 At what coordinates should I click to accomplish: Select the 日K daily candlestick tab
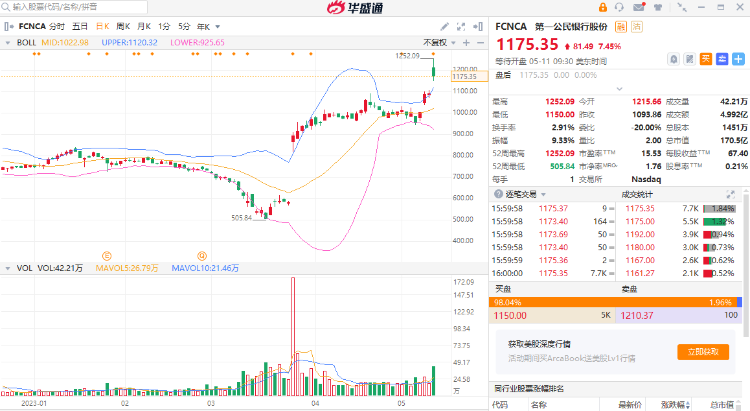click(103, 27)
